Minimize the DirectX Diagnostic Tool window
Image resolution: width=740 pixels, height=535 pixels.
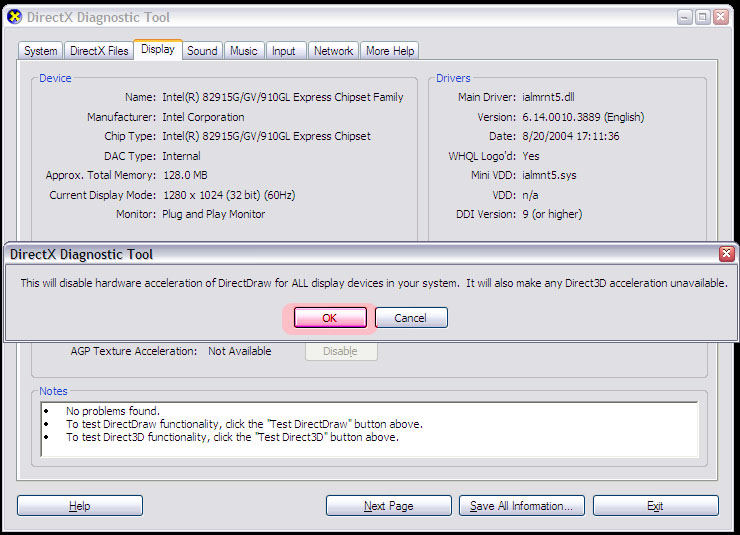pos(683,17)
